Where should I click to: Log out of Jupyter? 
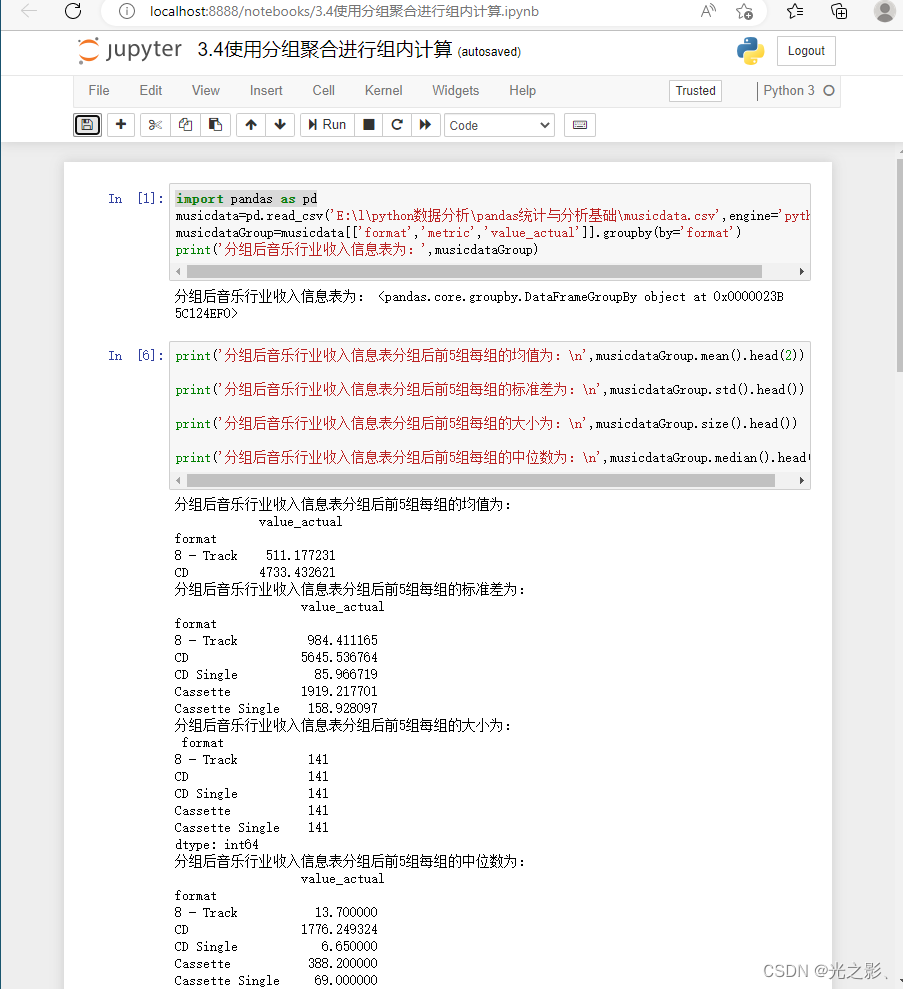[806, 50]
